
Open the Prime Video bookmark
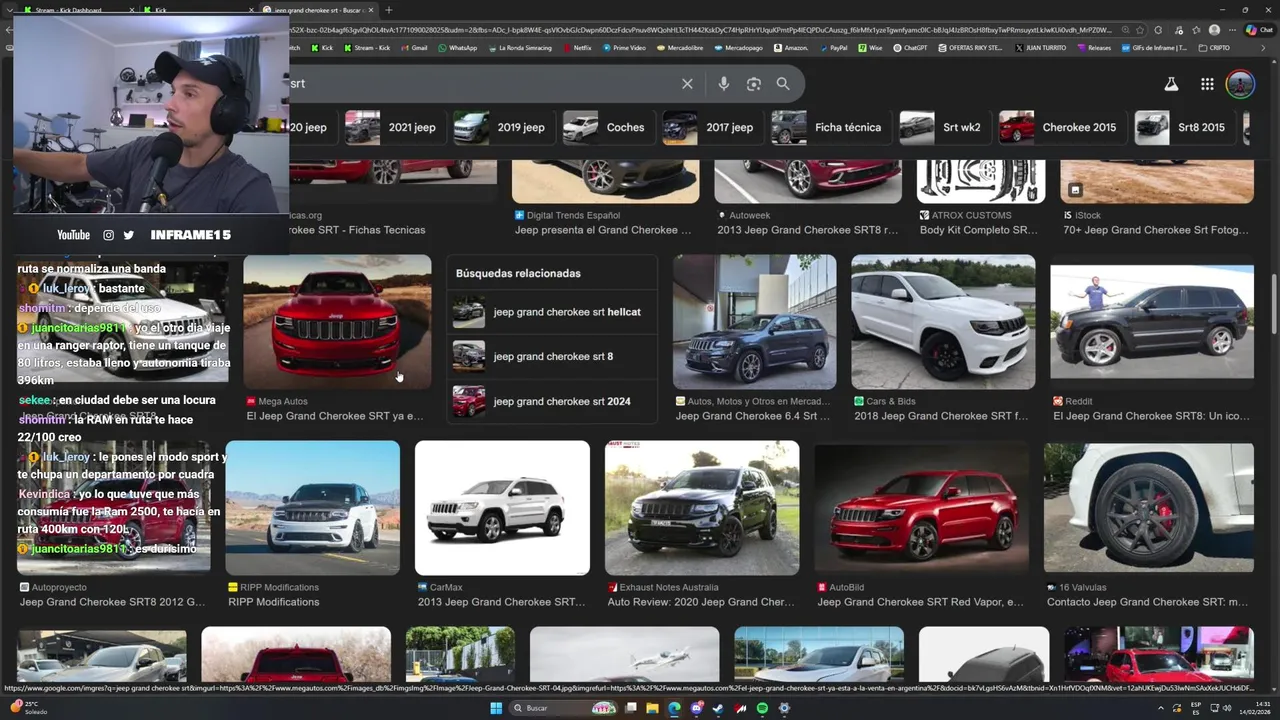point(625,47)
